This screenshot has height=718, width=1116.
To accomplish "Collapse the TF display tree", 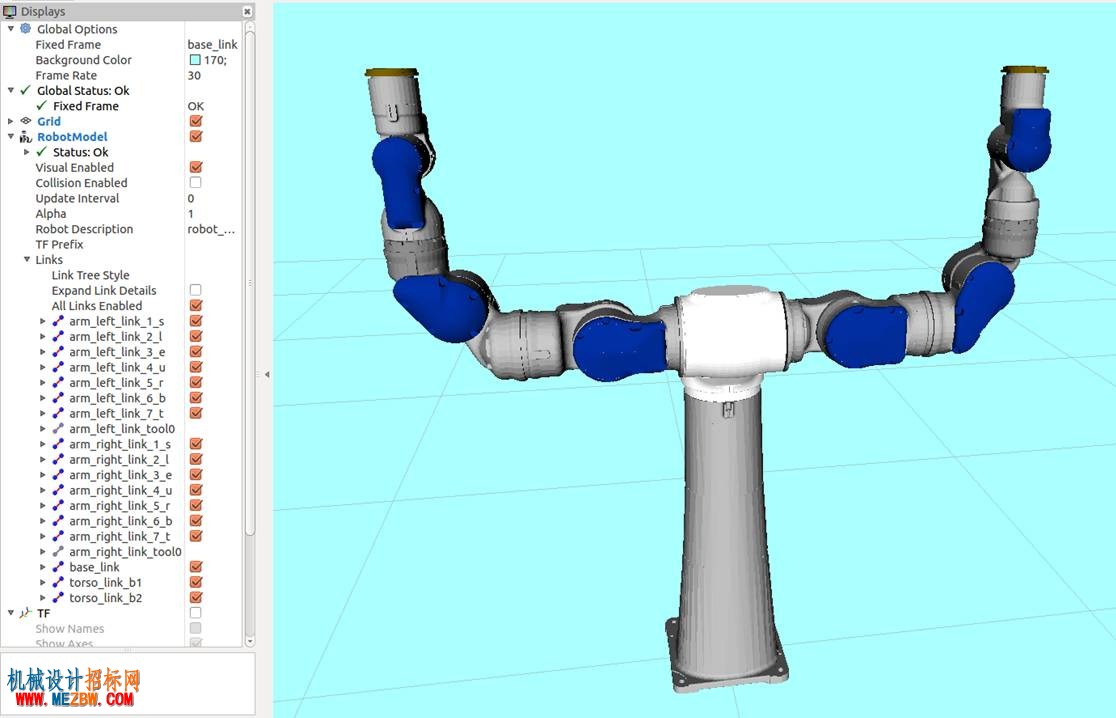I will pyautogui.click(x=11, y=613).
